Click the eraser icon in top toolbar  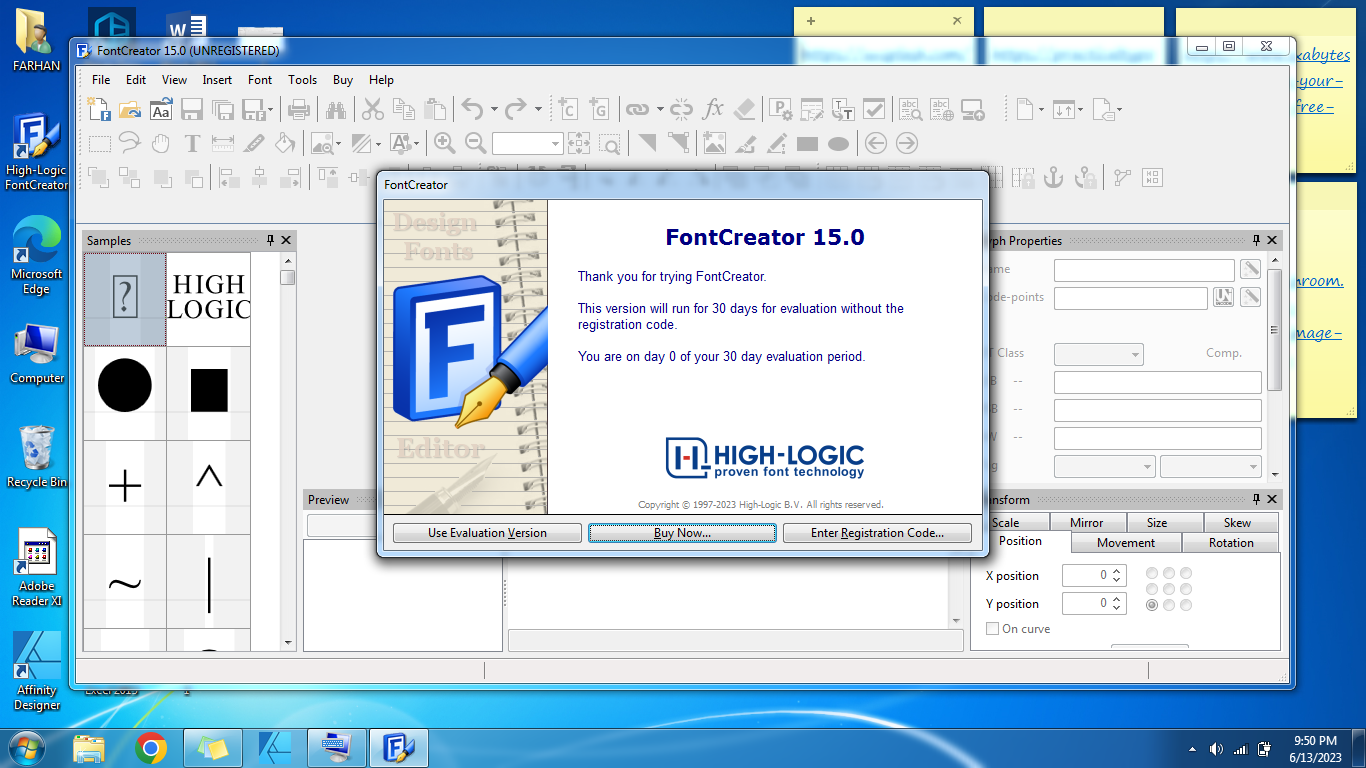coord(744,109)
